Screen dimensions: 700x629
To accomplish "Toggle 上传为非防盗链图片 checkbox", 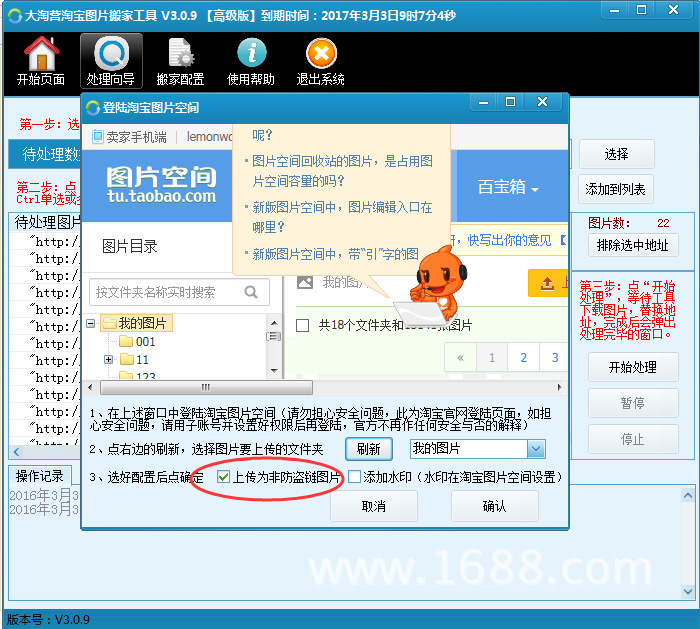I will click(x=223, y=477).
